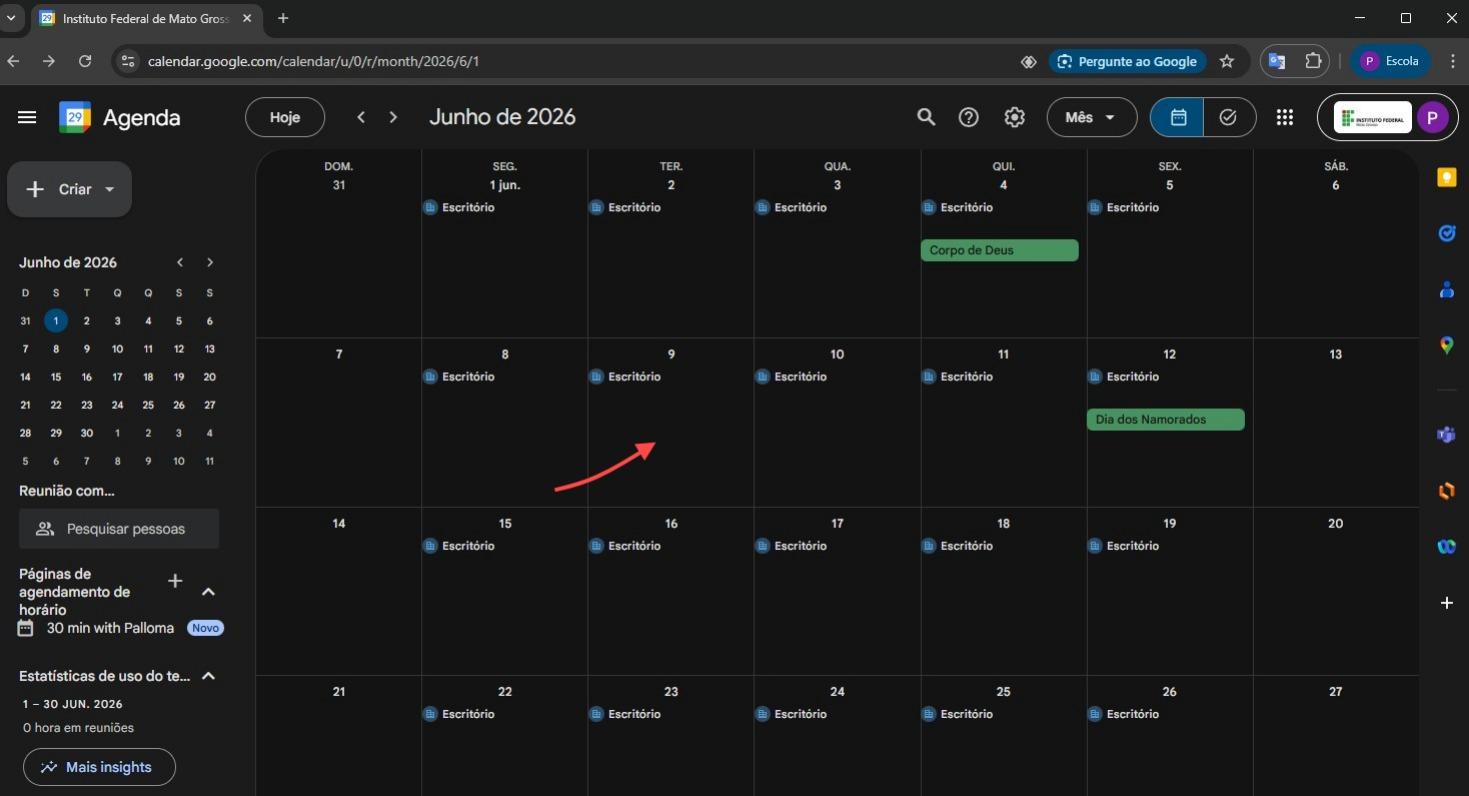Bookmark this page with star icon
This screenshot has width=1469, height=796.
1227,61
